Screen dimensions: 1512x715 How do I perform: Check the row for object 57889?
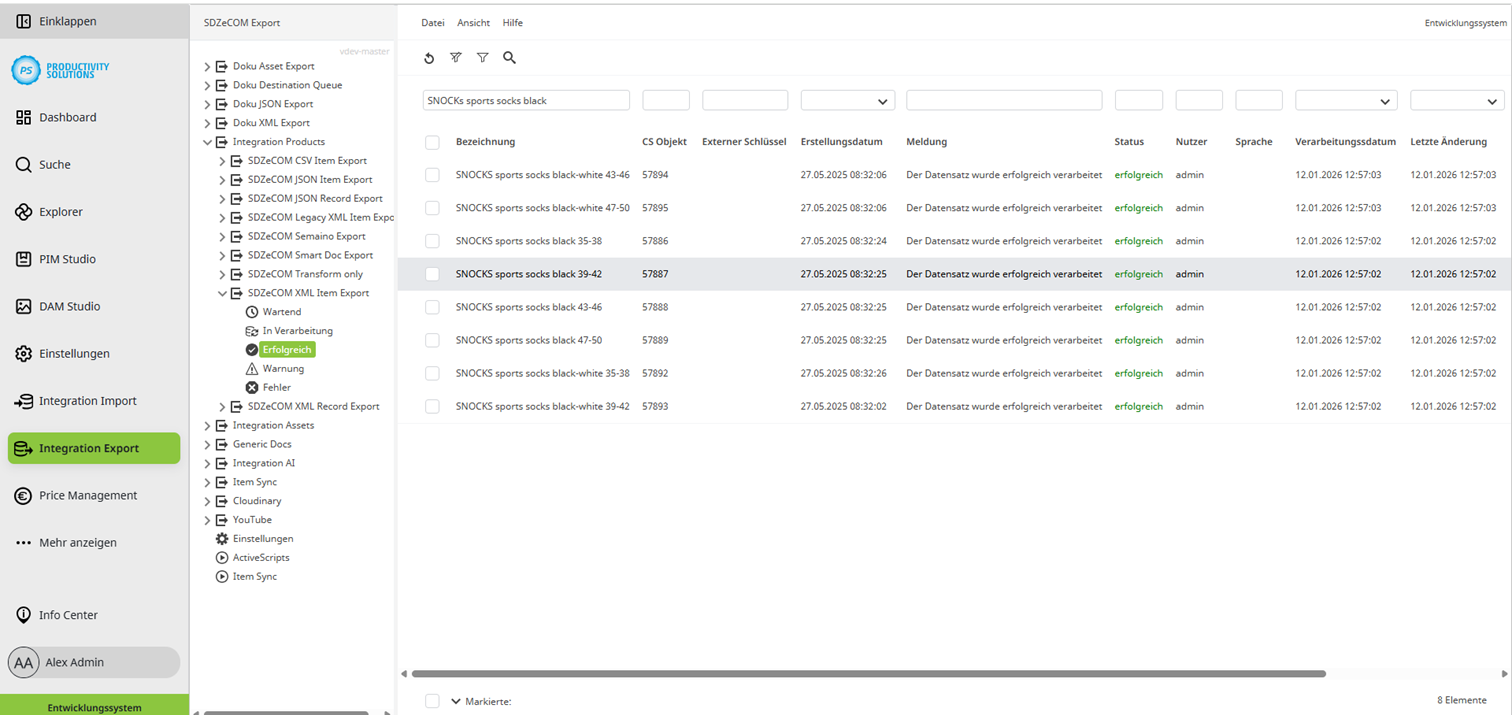[432, 340]
